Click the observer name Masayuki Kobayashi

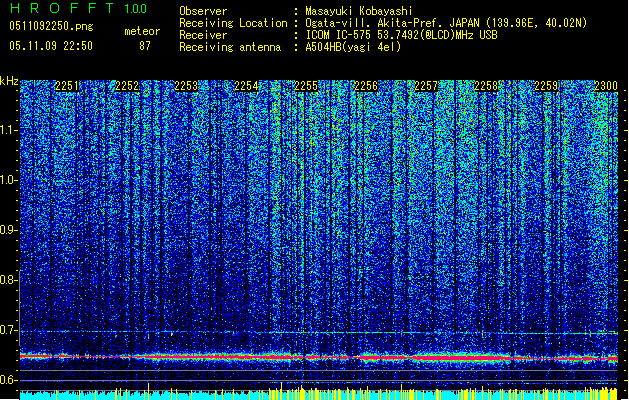click(359, 11)
